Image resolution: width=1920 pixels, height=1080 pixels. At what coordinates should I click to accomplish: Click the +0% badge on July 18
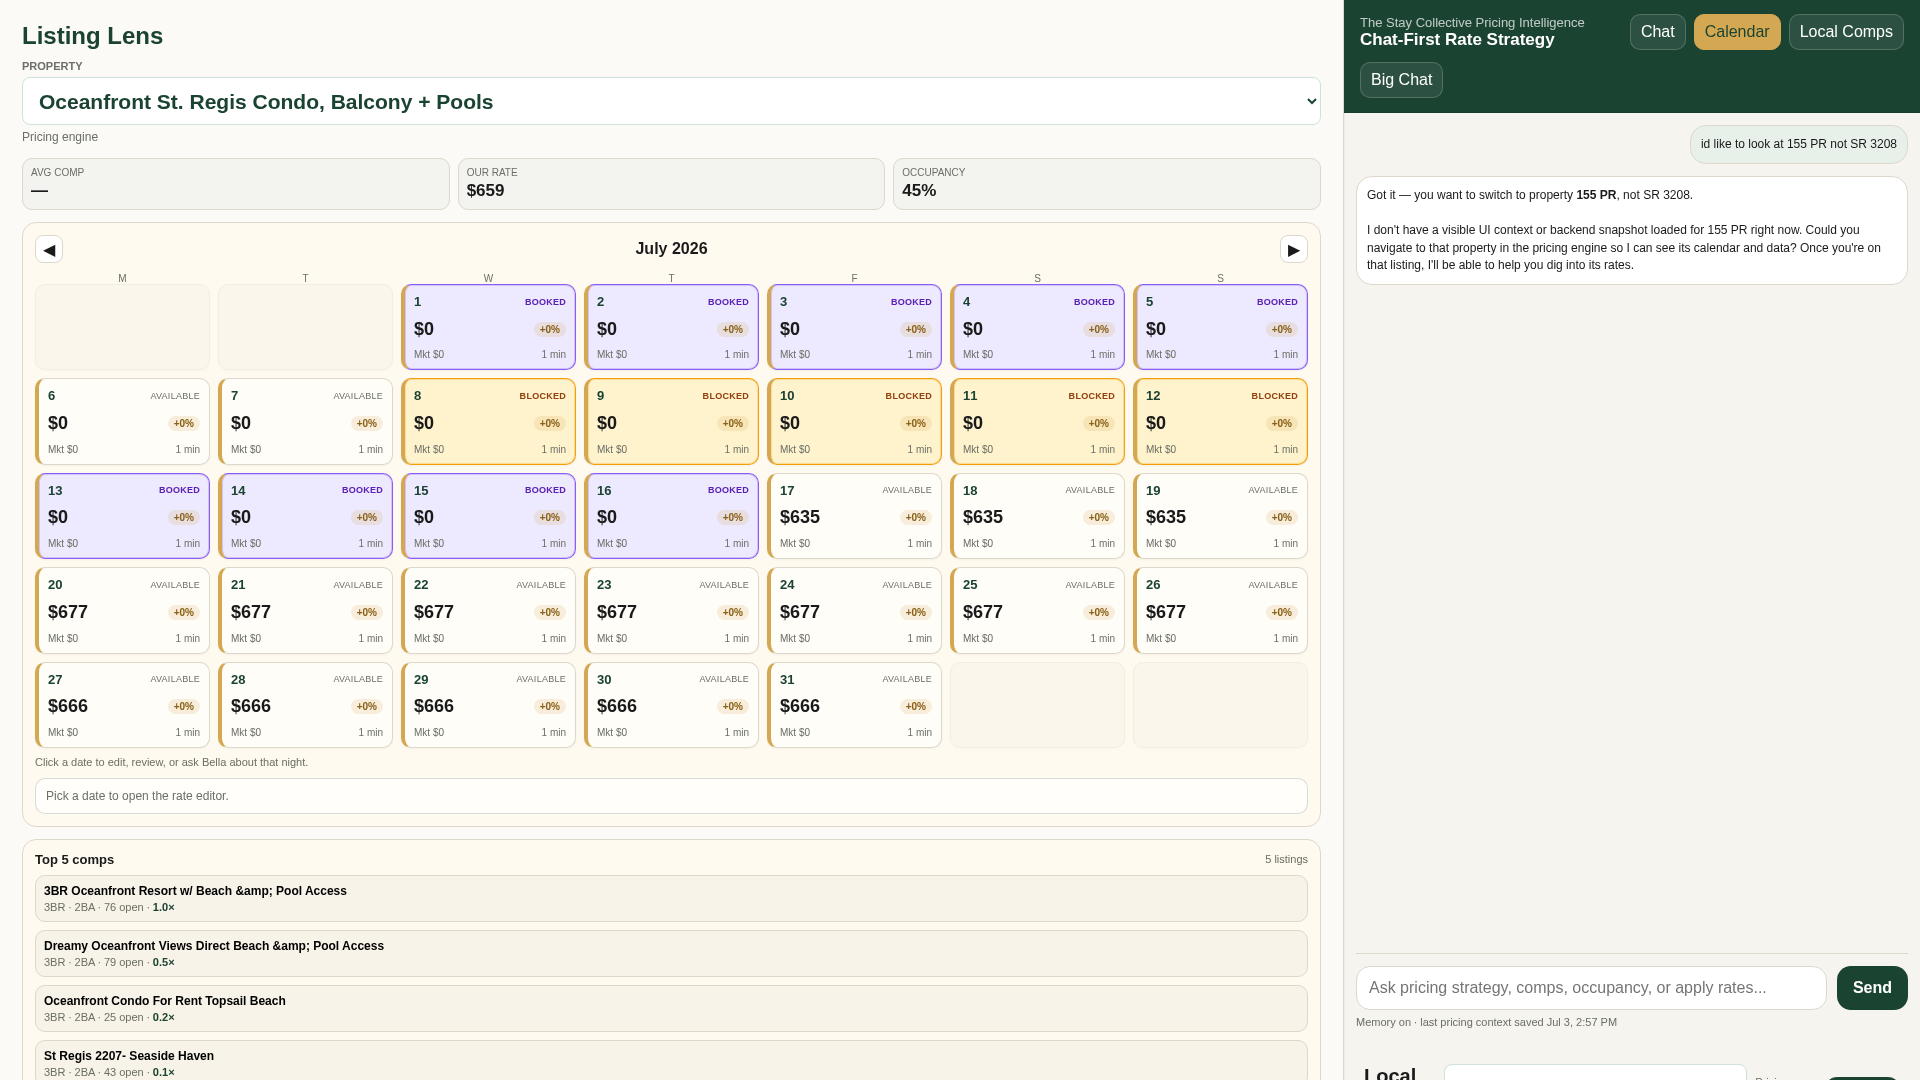[x=1098, y=518]
